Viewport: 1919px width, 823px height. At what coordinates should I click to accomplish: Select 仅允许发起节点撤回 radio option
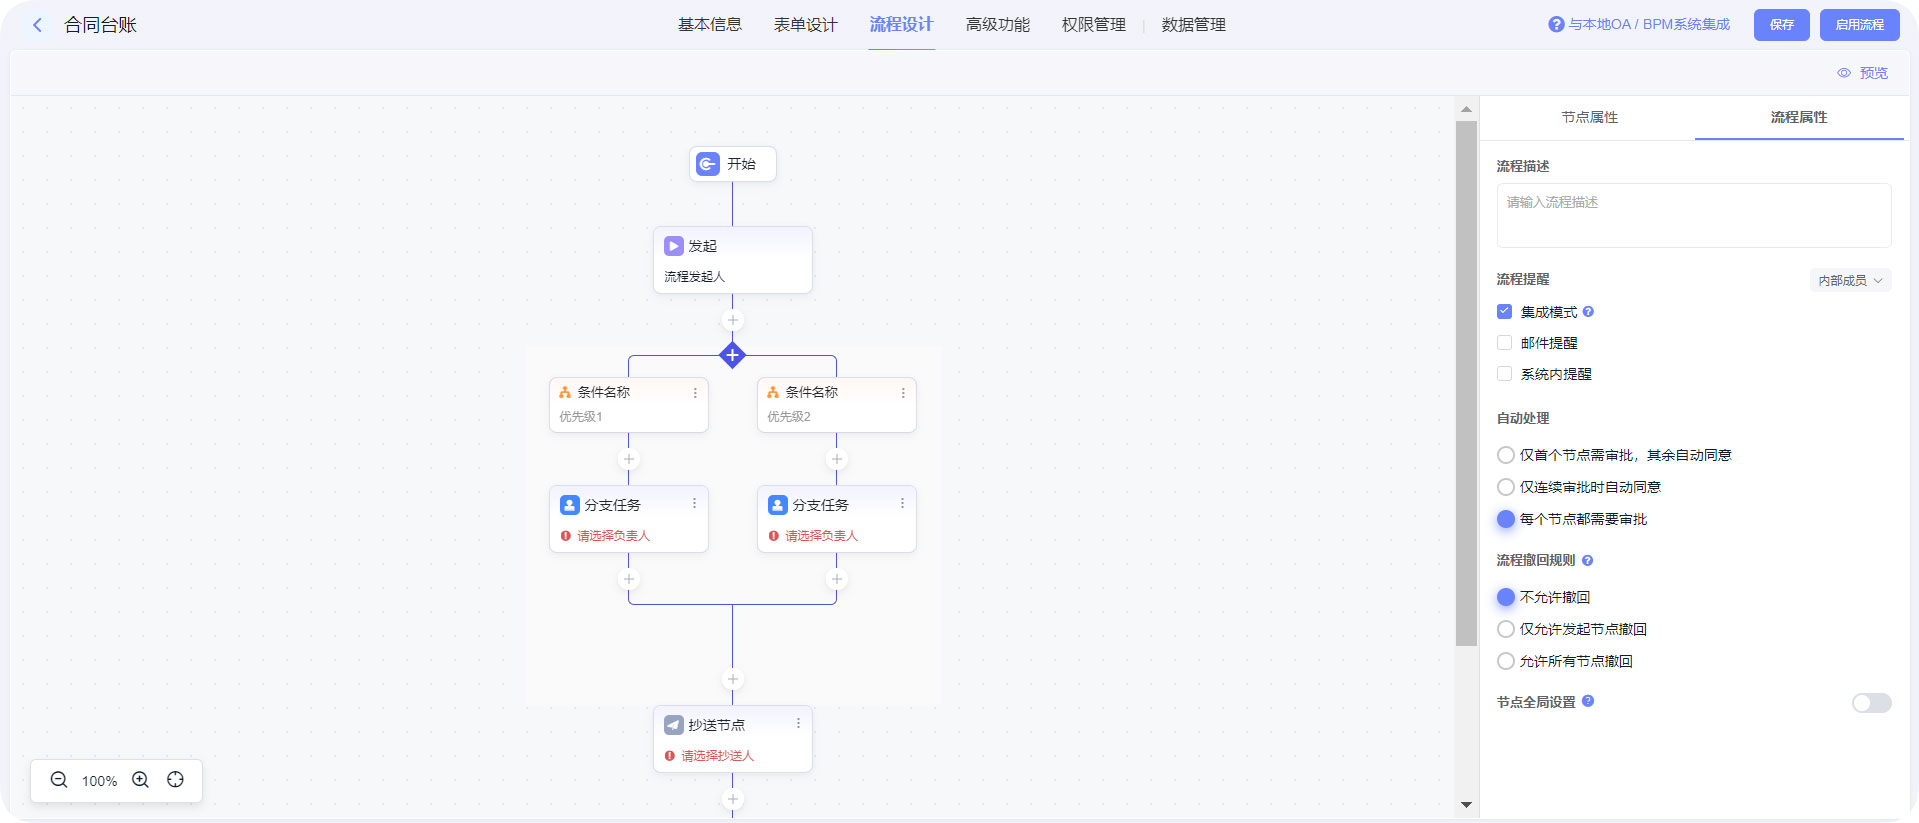[1506, 629]
